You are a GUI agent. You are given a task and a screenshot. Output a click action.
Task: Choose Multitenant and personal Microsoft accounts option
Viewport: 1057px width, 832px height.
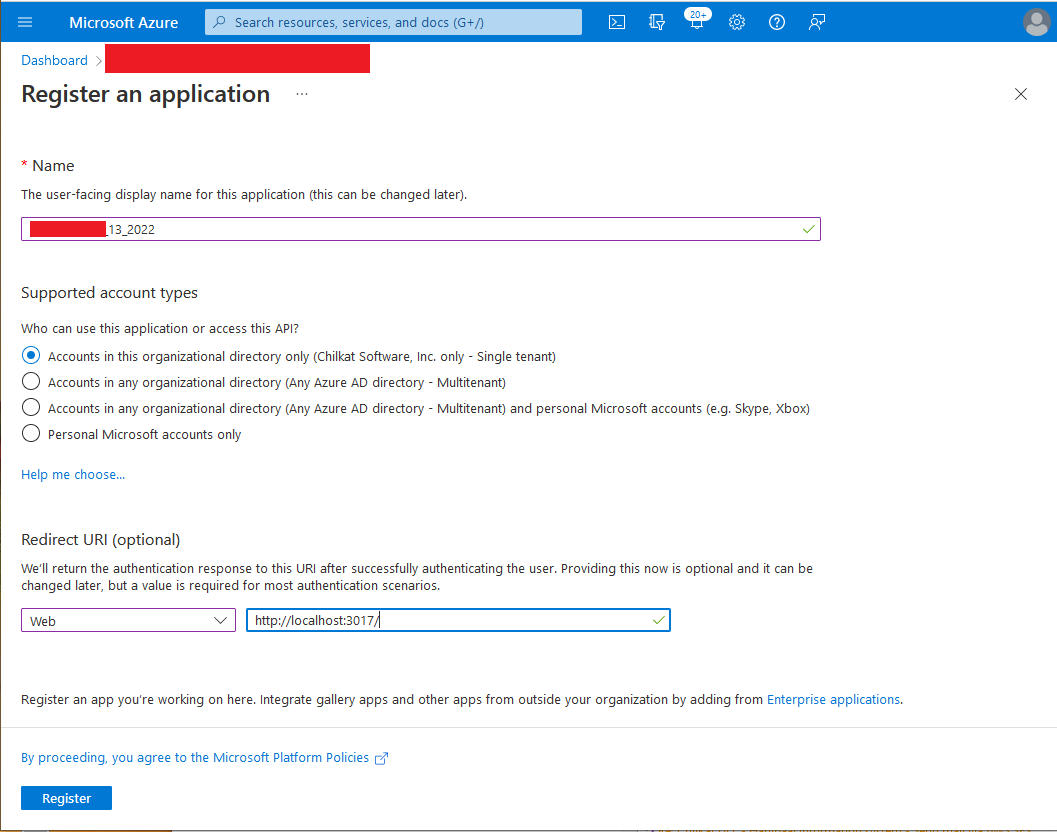pos(31,408)
